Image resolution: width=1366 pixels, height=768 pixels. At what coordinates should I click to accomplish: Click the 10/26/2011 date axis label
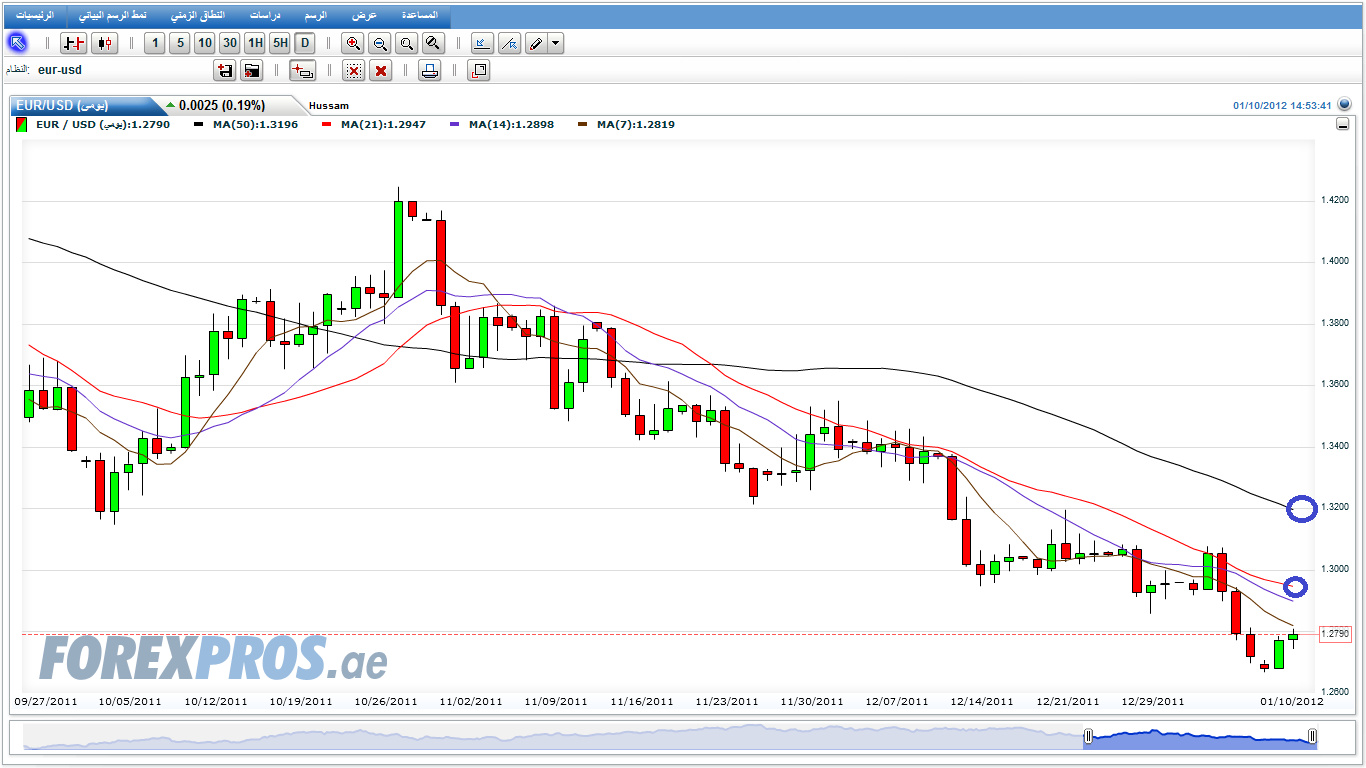(386, 702)
